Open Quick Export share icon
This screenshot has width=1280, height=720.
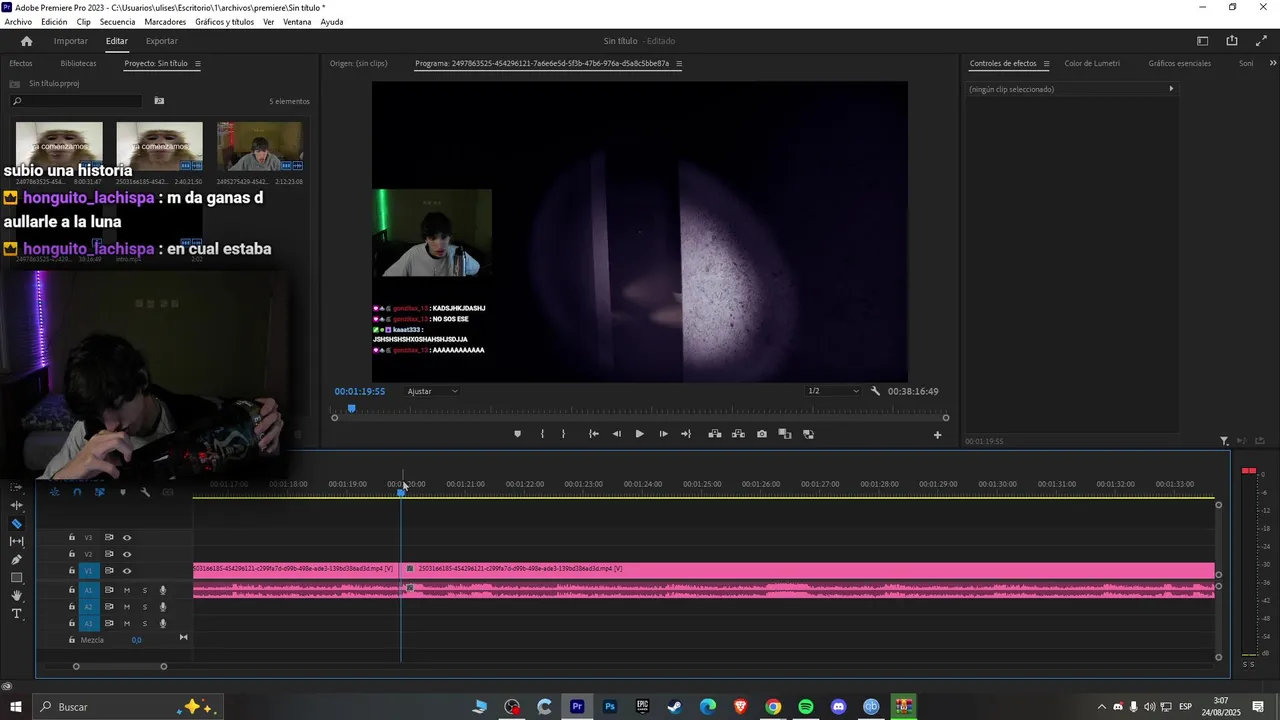[1232, 41]
